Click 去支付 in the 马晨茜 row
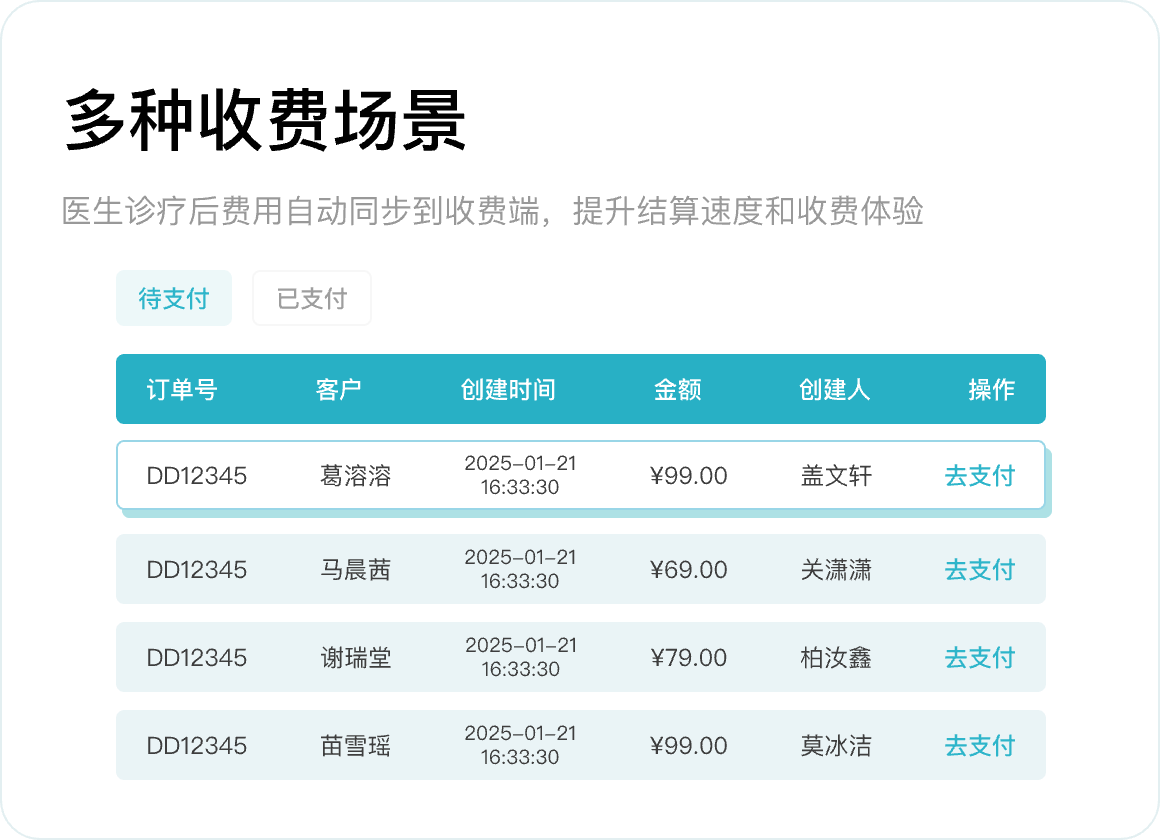This screenshot has width=1160, height=840. (x=979, y=570)
